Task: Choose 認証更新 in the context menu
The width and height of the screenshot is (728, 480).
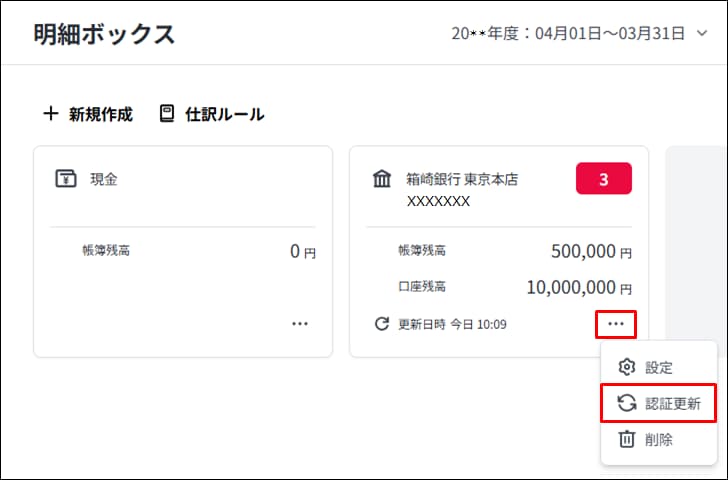Action: pyautogui.click(x=672, y=403)
